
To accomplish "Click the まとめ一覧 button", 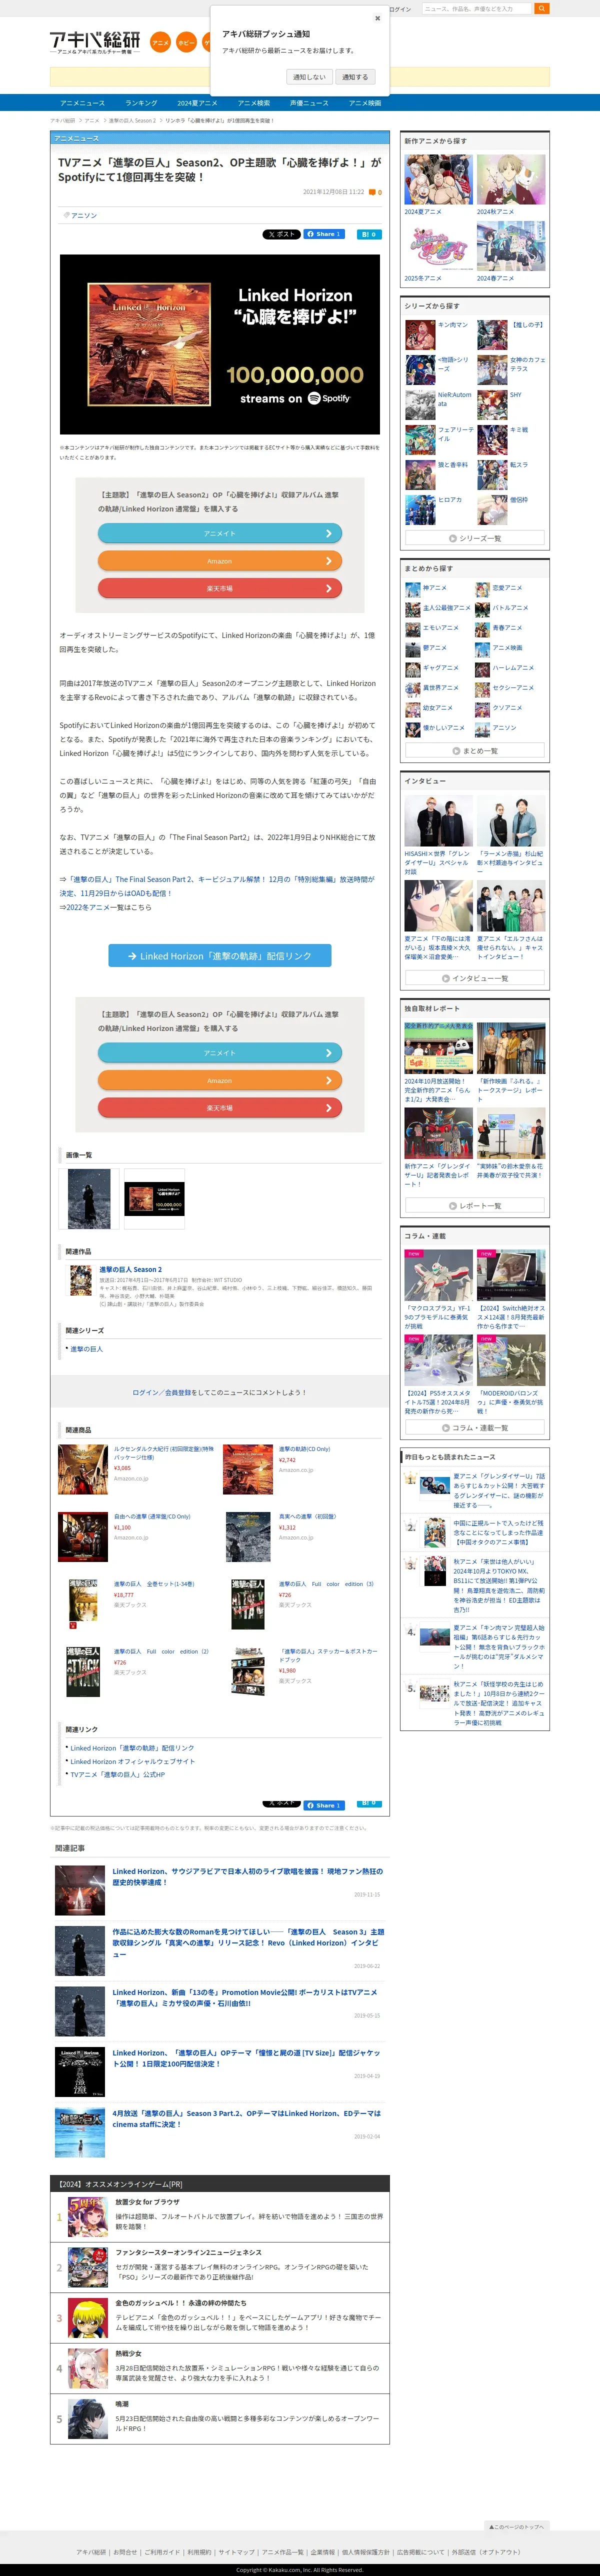I will point(475,751).
